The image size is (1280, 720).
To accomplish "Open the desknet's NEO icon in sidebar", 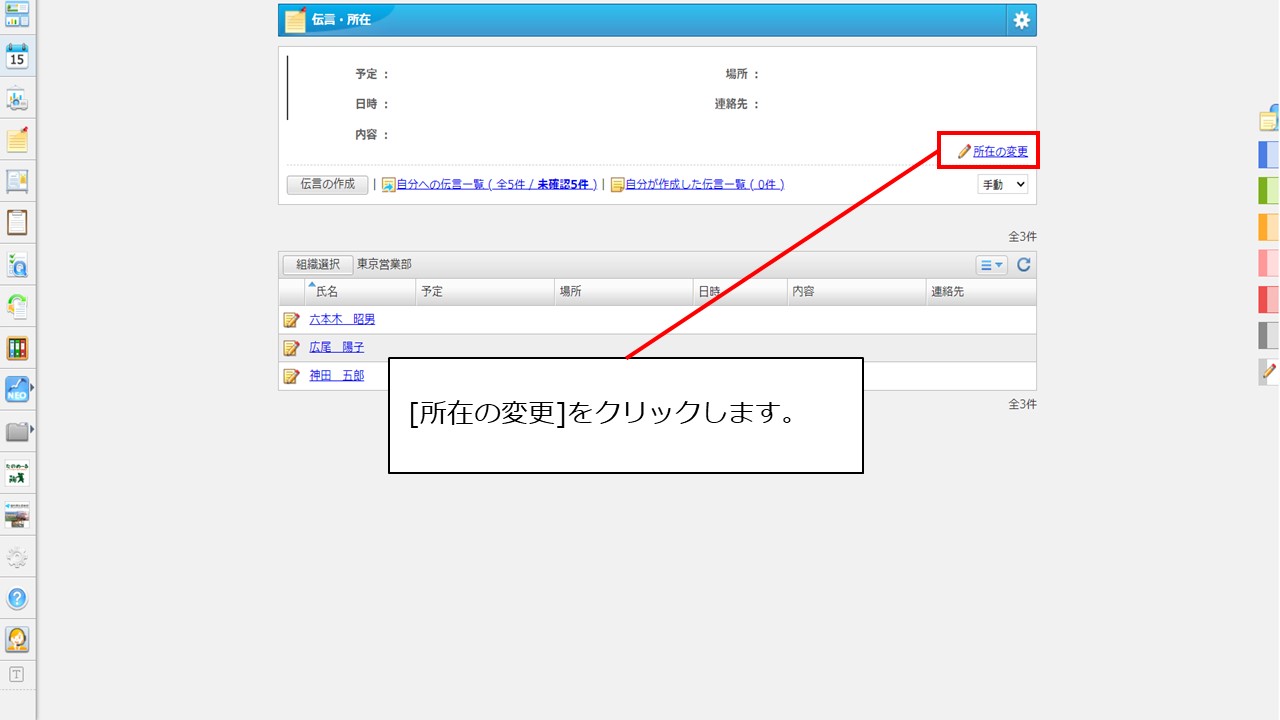I will click(16, 390).
